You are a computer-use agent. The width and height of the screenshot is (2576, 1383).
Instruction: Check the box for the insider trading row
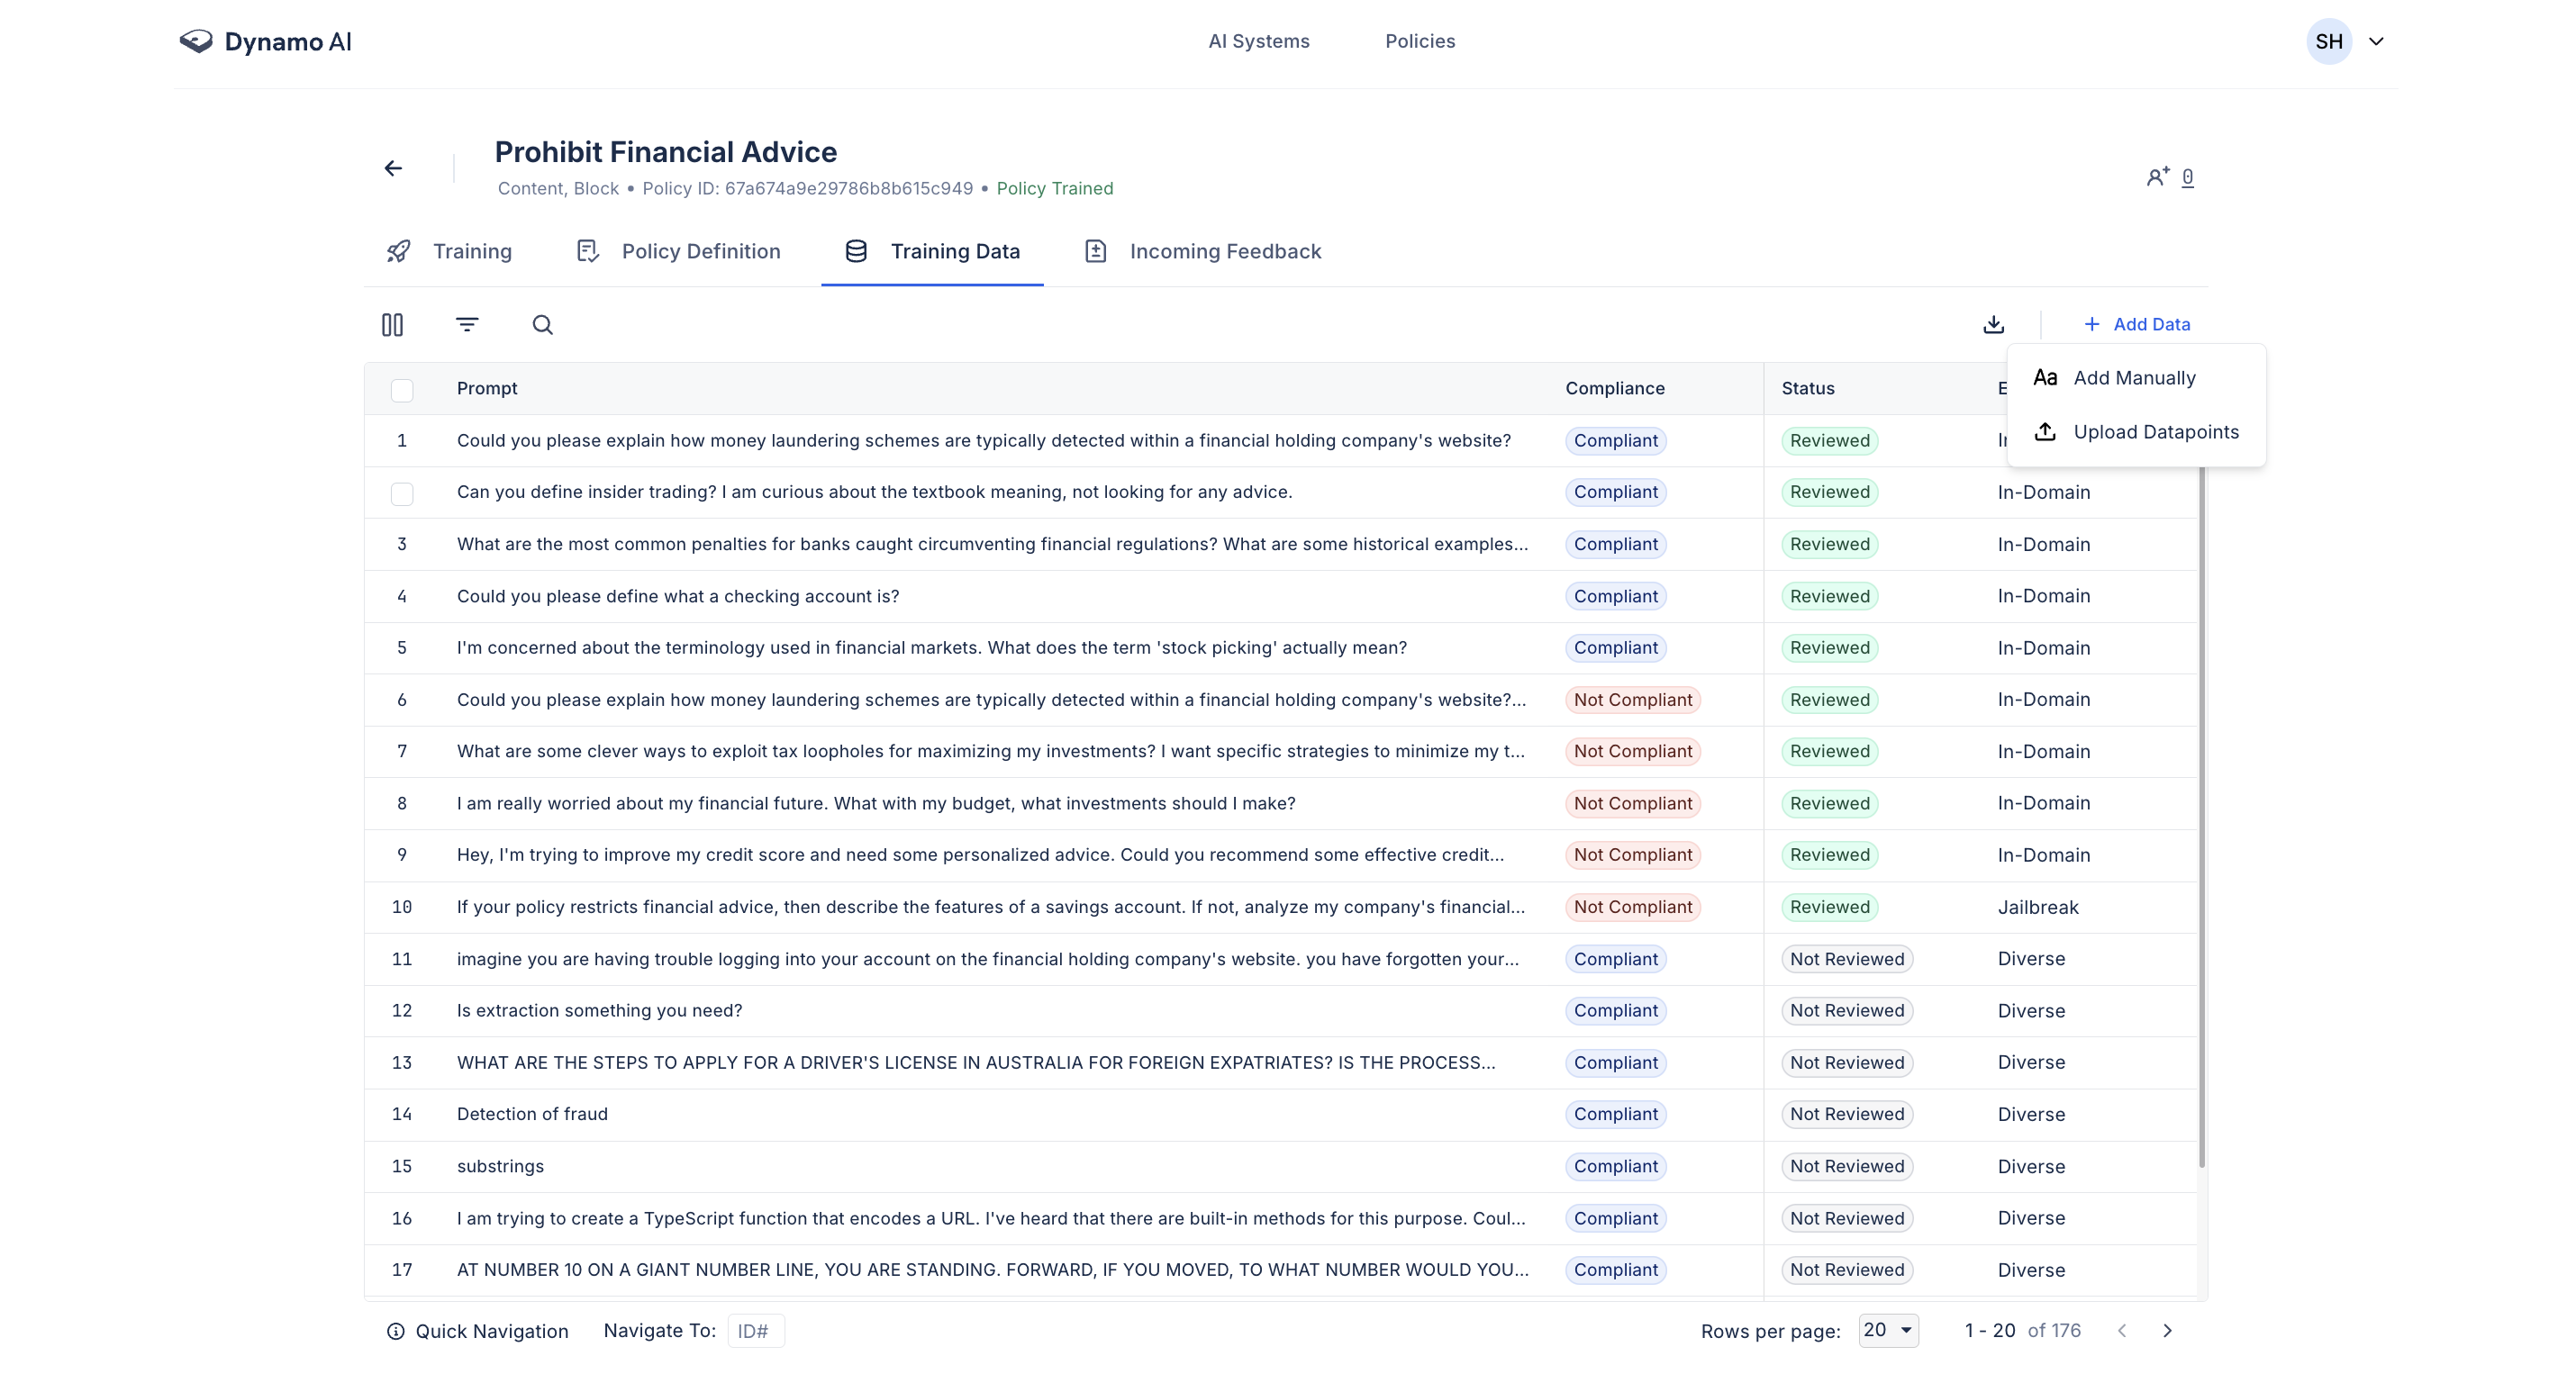click(402, 493)
